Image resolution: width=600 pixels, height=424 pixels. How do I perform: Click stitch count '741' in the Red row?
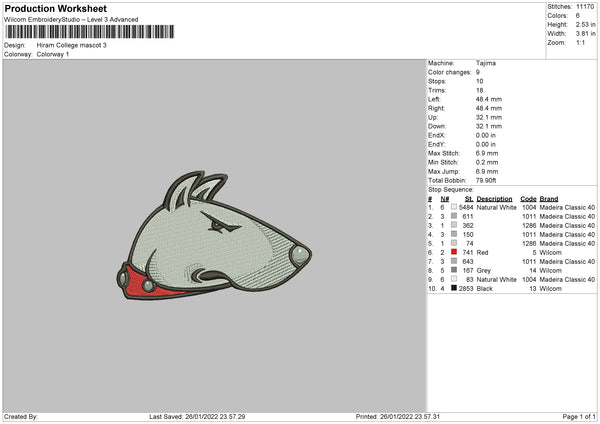468,253
